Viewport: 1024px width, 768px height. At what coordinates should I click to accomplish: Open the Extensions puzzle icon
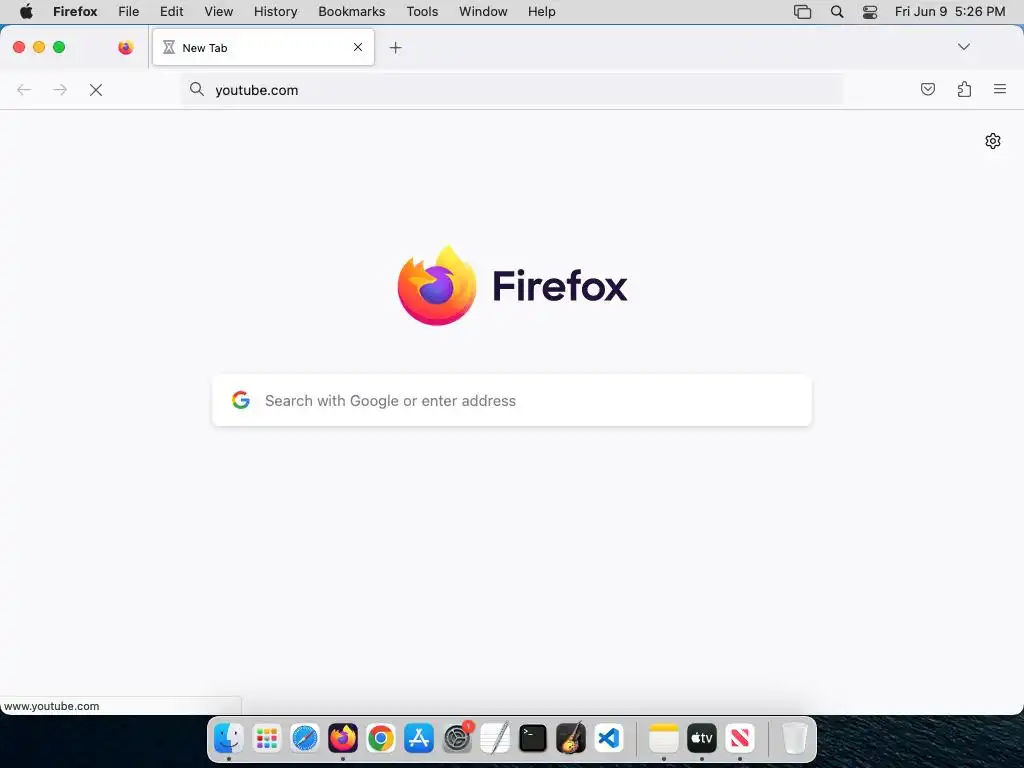click(964, 89)
